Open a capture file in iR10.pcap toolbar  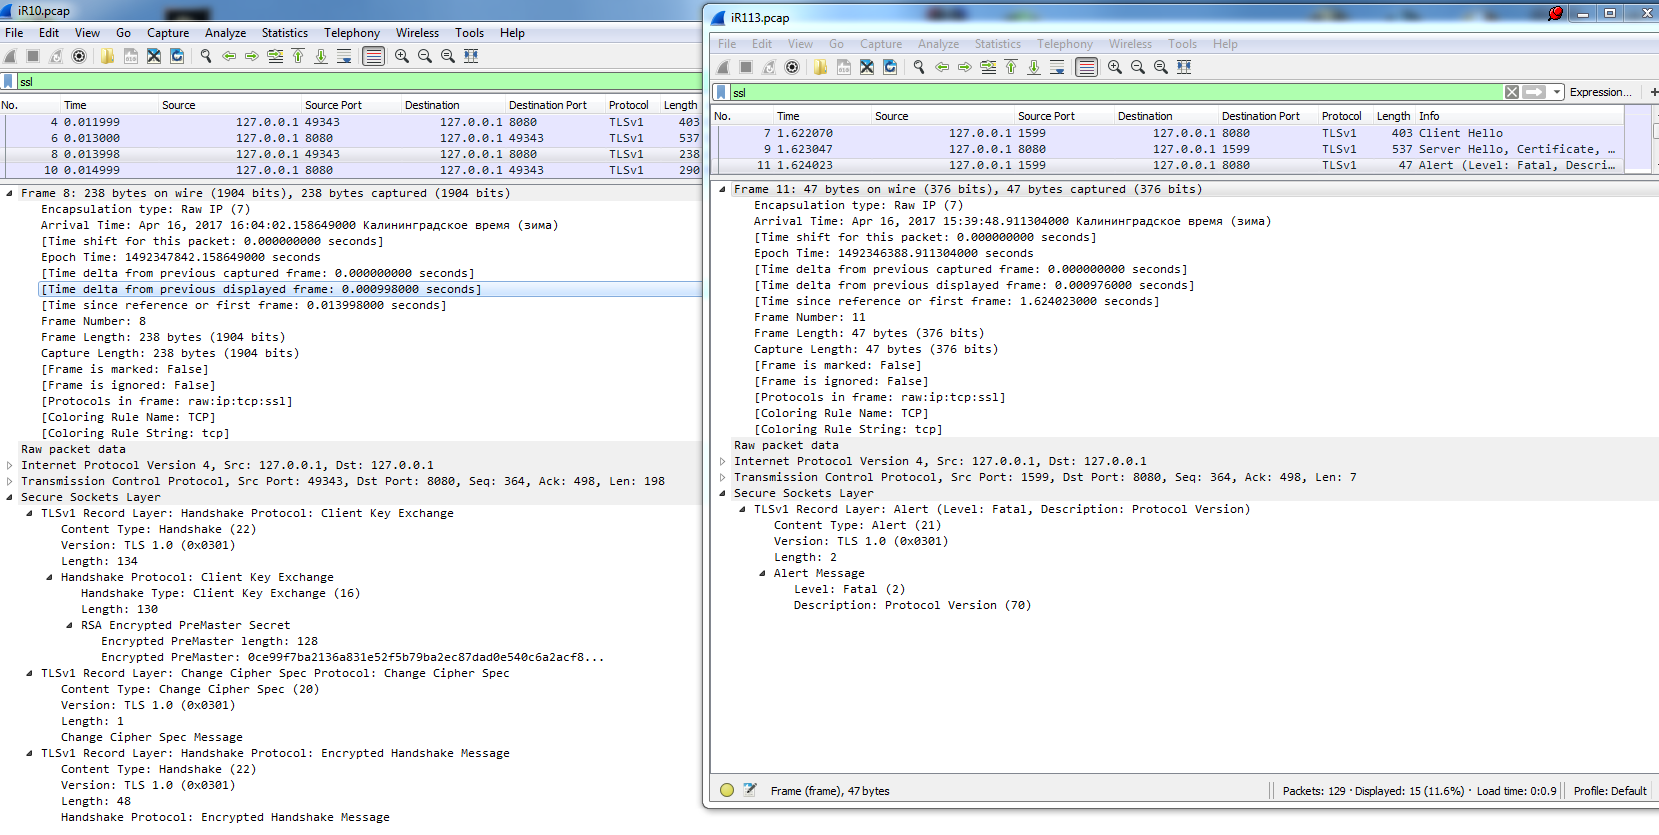107,56
